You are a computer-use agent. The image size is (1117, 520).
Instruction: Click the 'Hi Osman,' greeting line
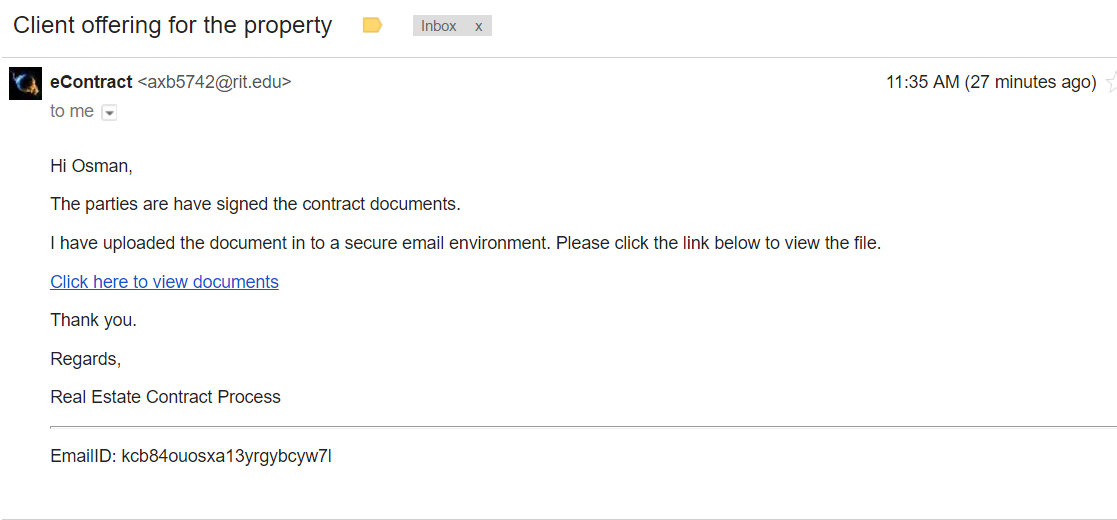point(91,166)
